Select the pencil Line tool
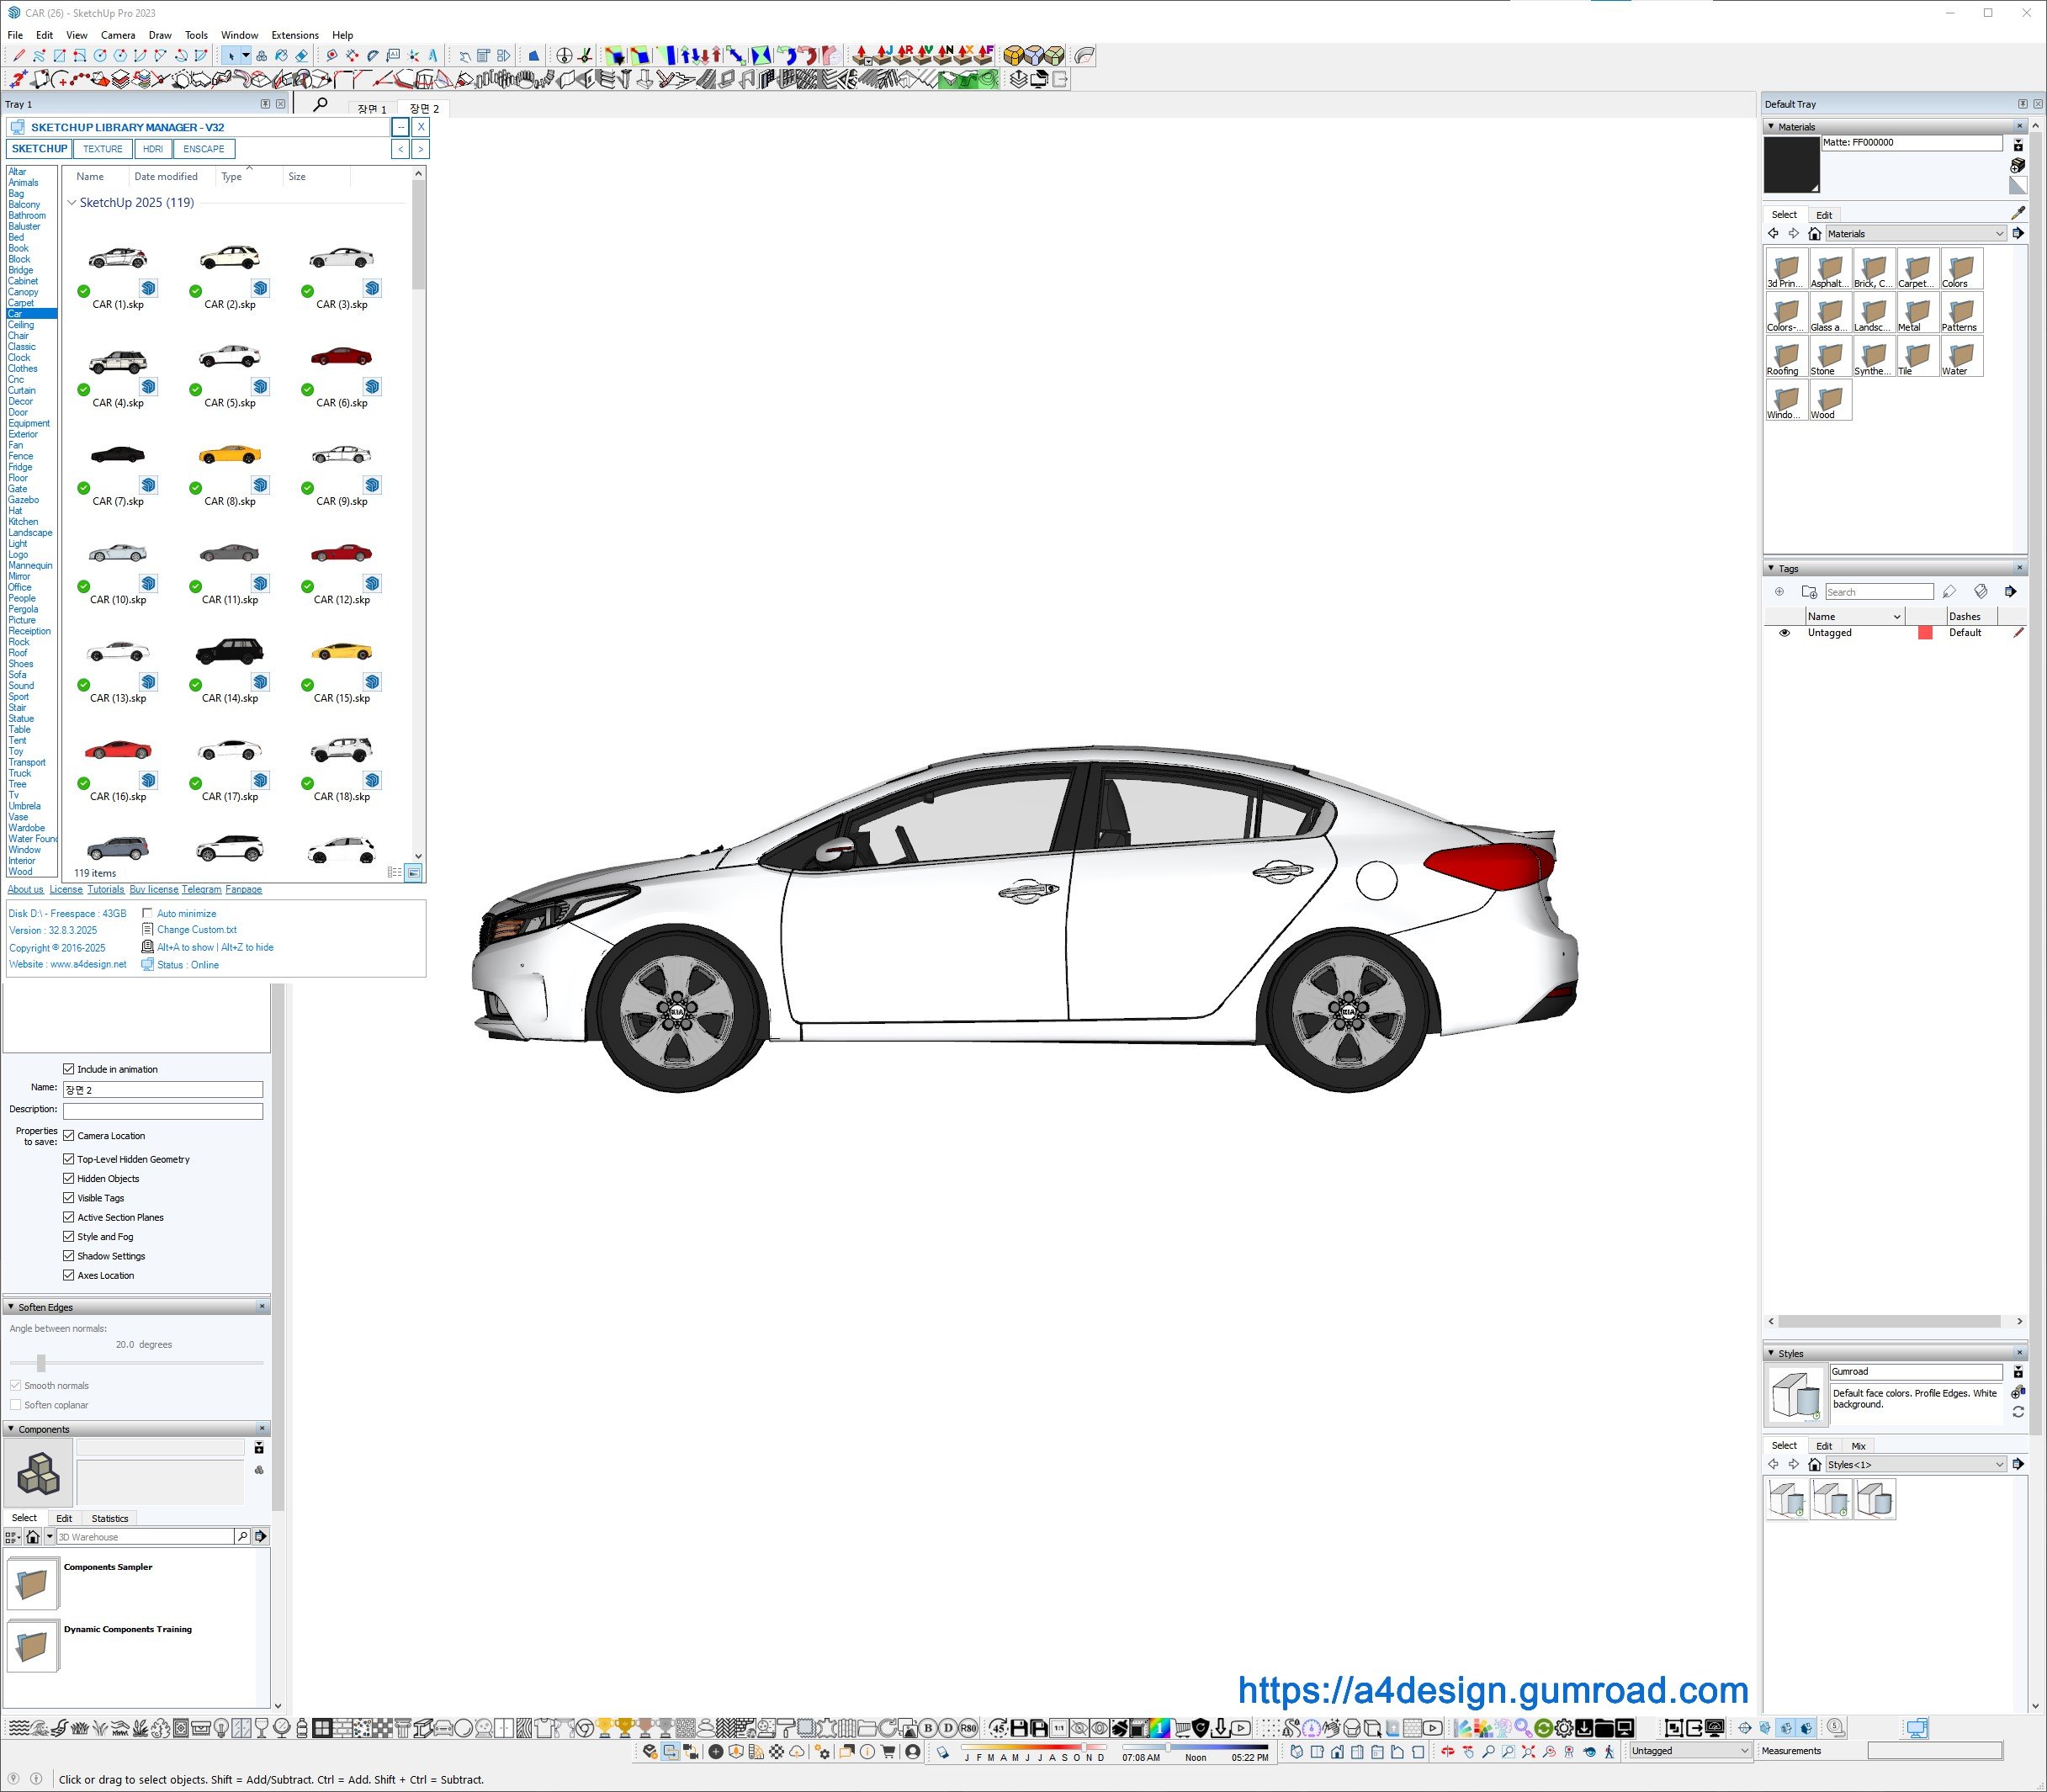2047x1792 pixels. [x=19, y=56]
